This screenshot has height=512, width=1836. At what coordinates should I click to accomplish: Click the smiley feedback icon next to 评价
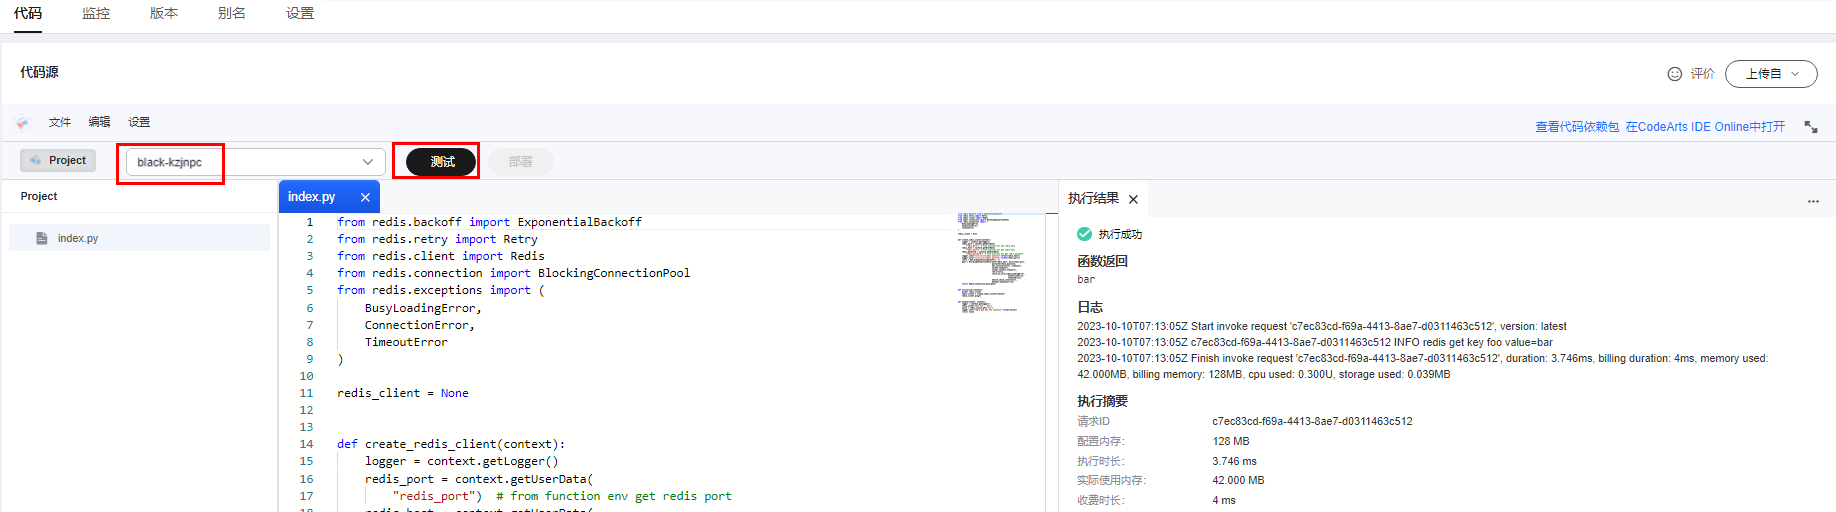point(1675,74)
